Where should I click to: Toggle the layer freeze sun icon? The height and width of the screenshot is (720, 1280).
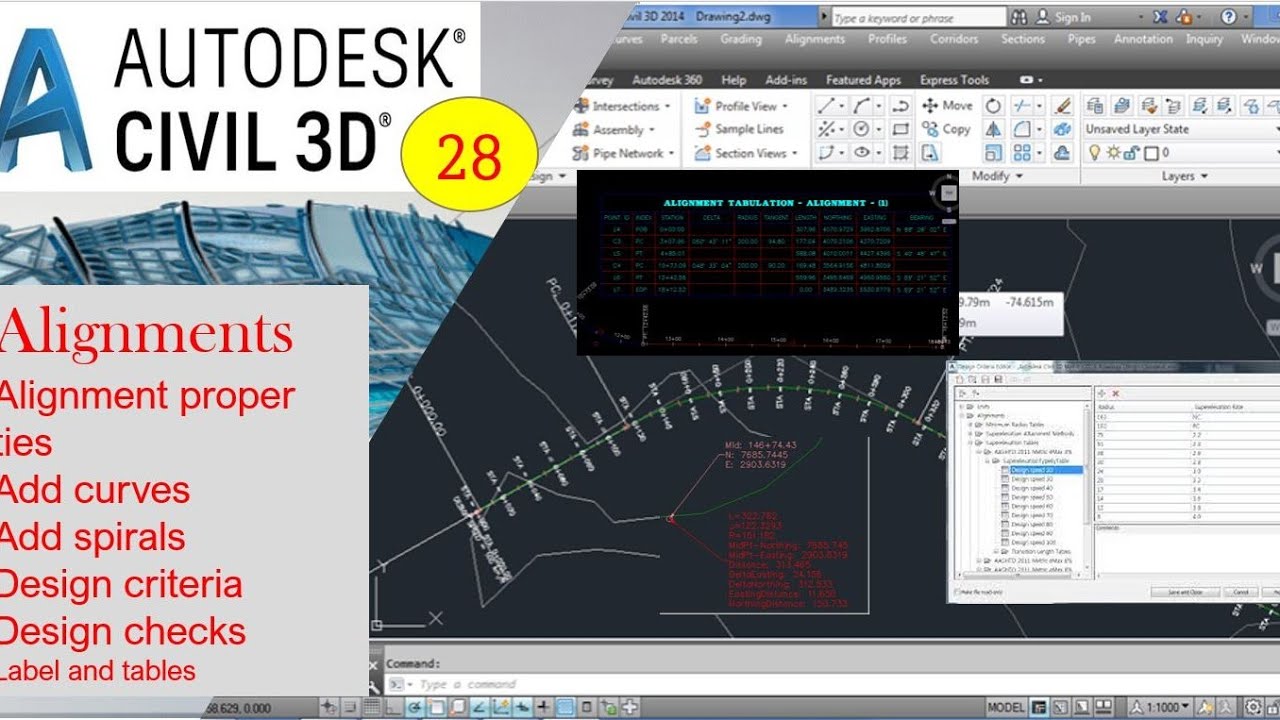pos(1112,153)
